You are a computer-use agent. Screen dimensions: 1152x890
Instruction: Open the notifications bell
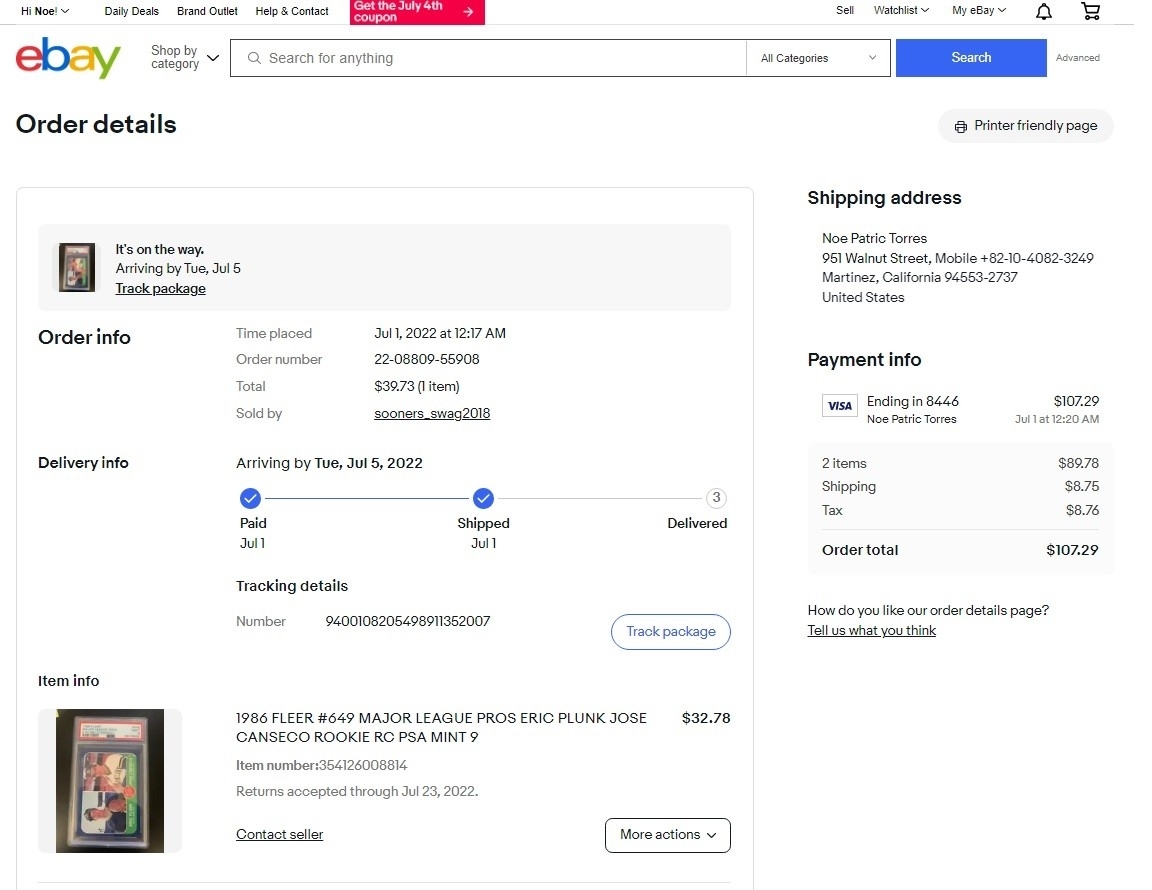click(x=1043, y=11)
